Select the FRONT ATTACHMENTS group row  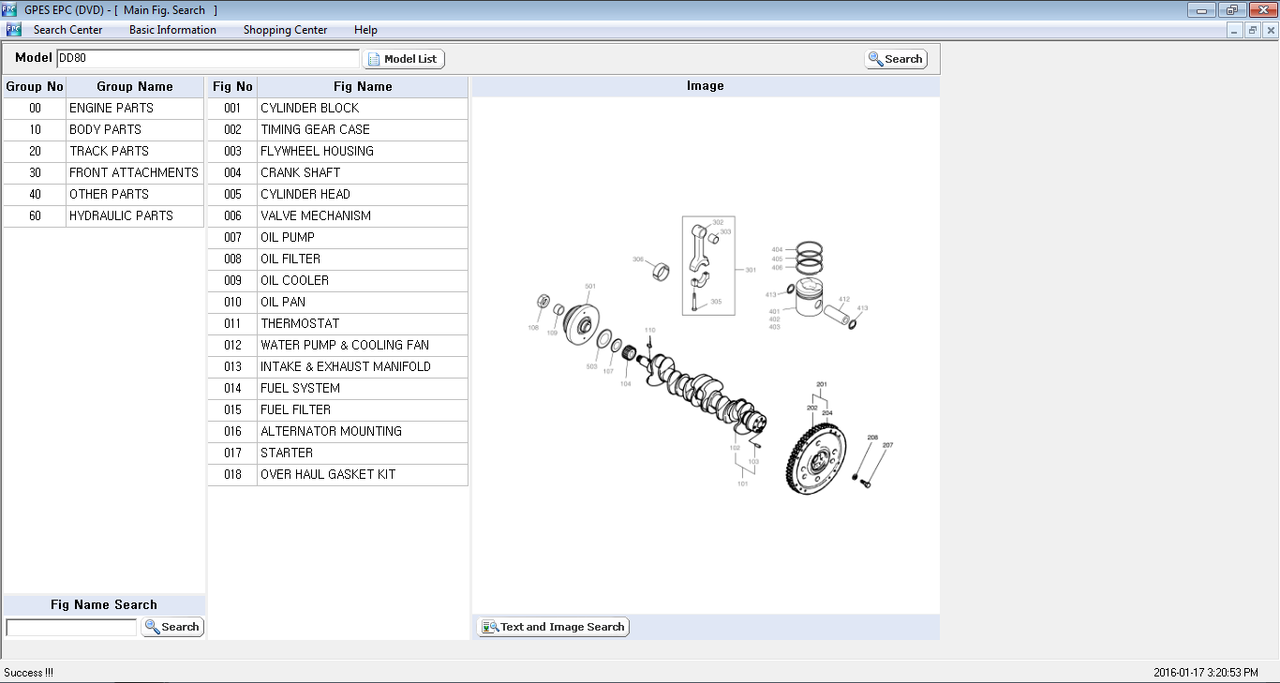pos(104,173)
